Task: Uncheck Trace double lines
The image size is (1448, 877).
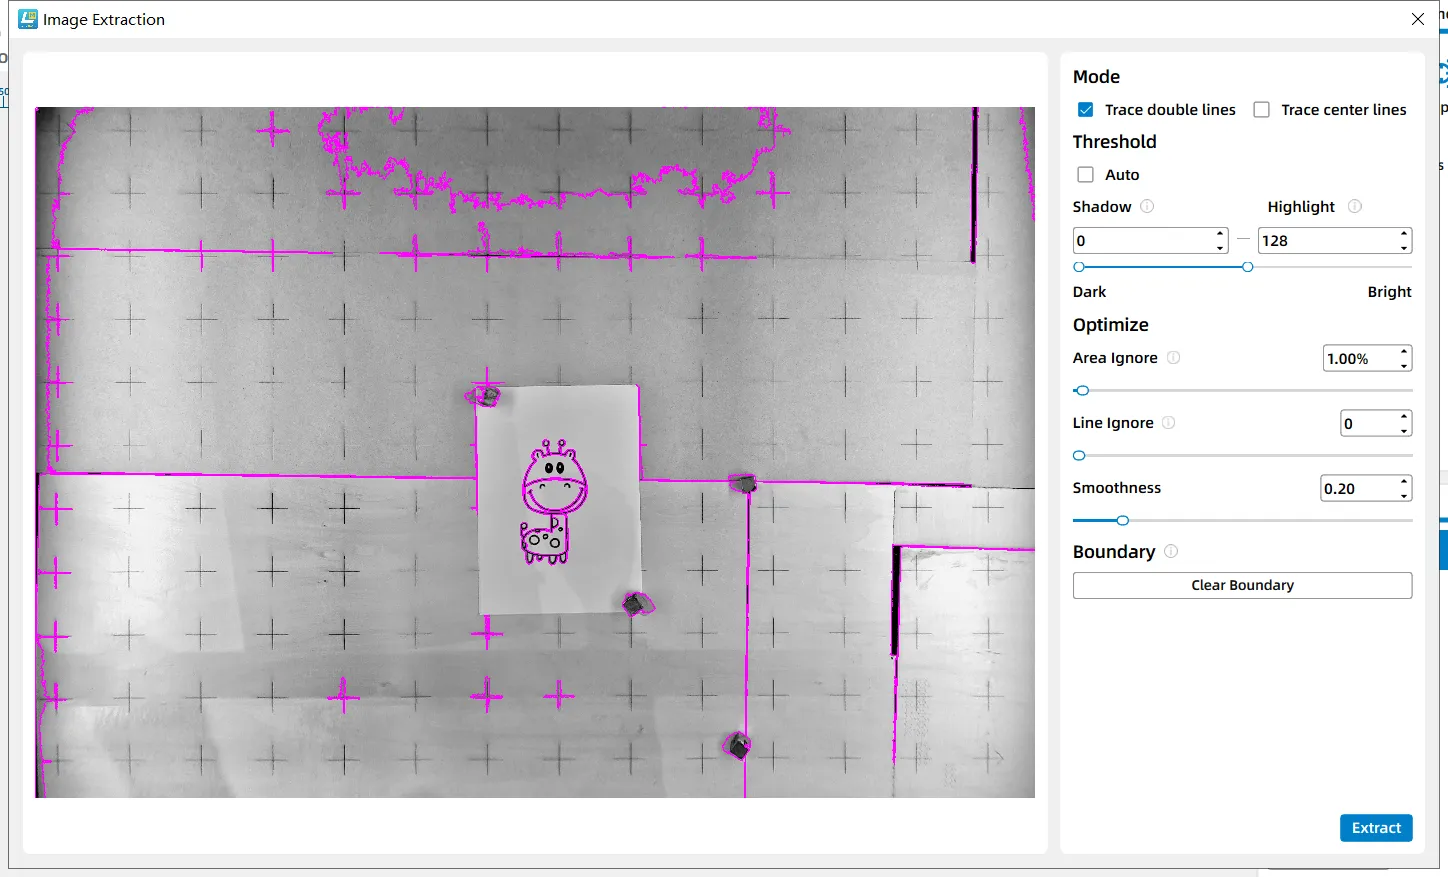Action: tap(1085, 110)
